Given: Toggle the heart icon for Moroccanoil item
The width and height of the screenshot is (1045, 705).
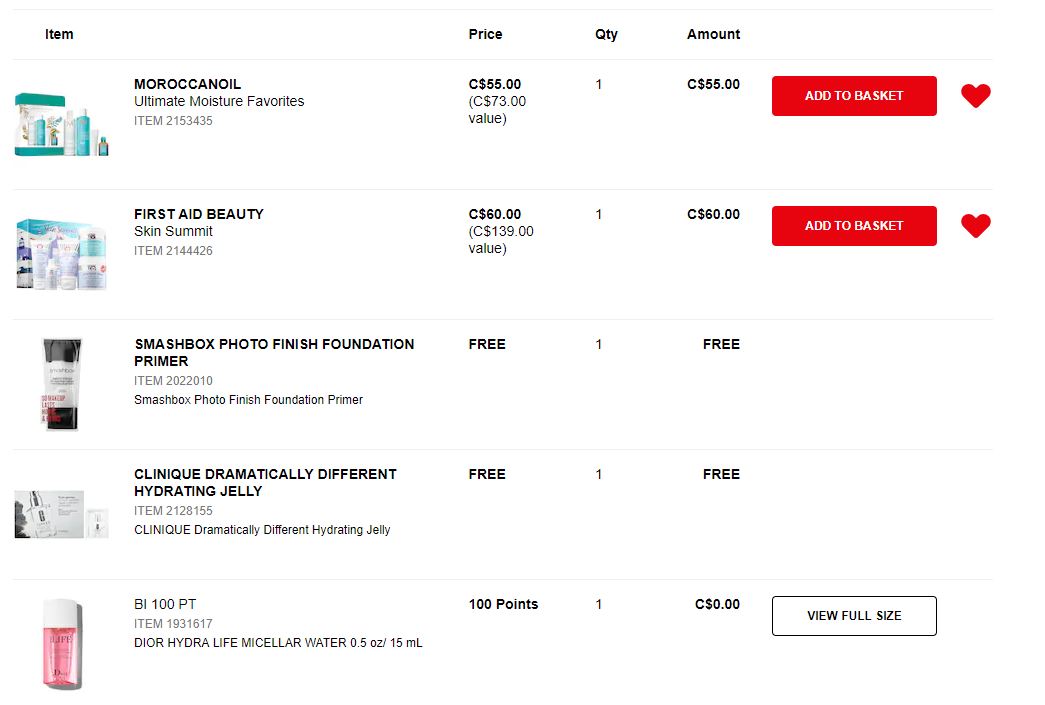Looking at the screenshot, I should (x=975, y=96).
